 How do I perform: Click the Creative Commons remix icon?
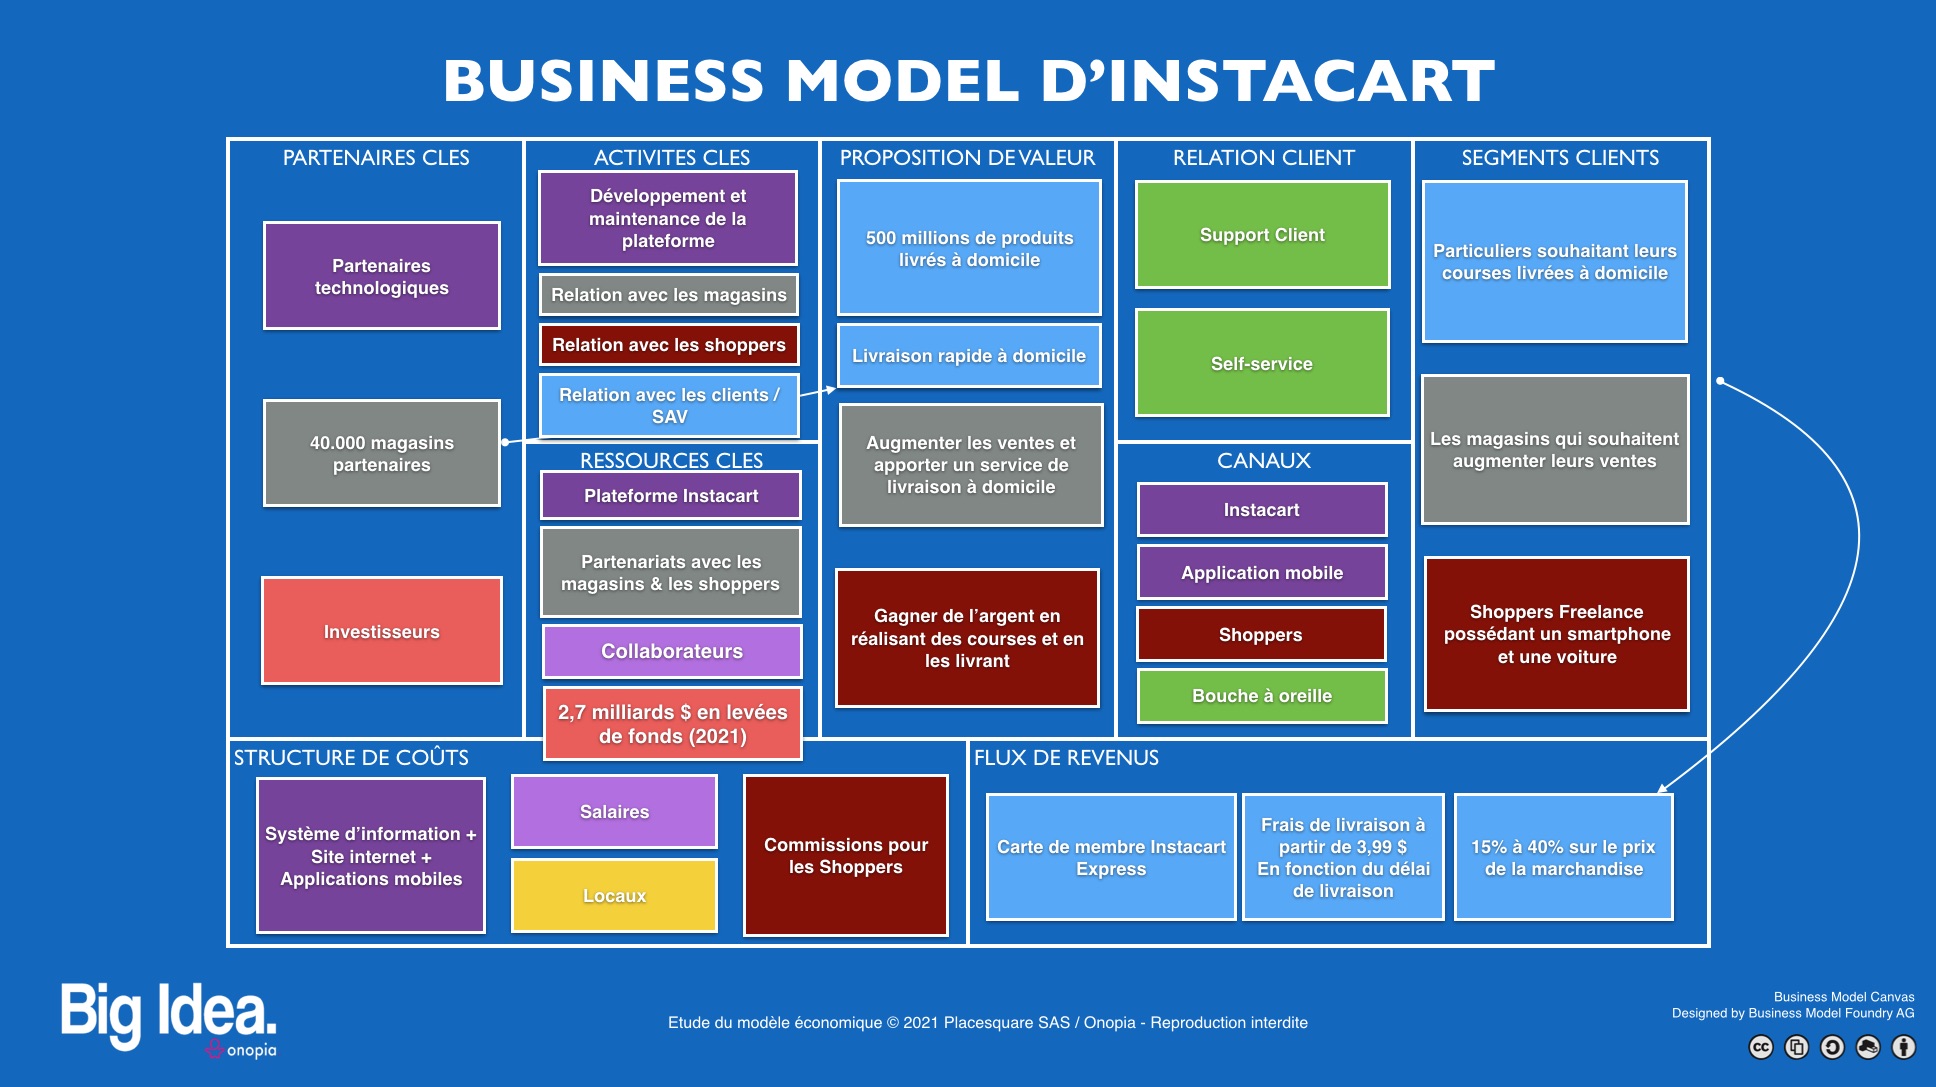[1868, 1047]
